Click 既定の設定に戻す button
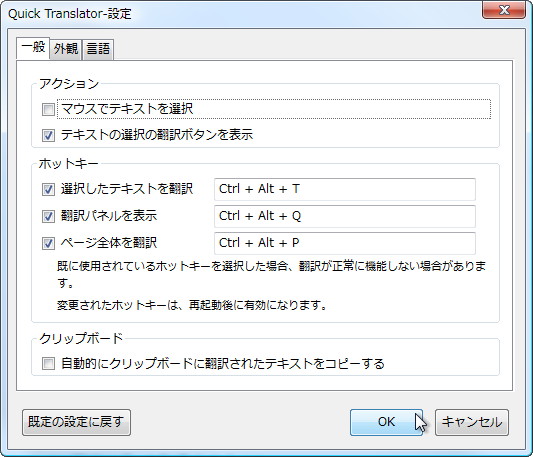 pyautogui.click(x=76, y=422)
